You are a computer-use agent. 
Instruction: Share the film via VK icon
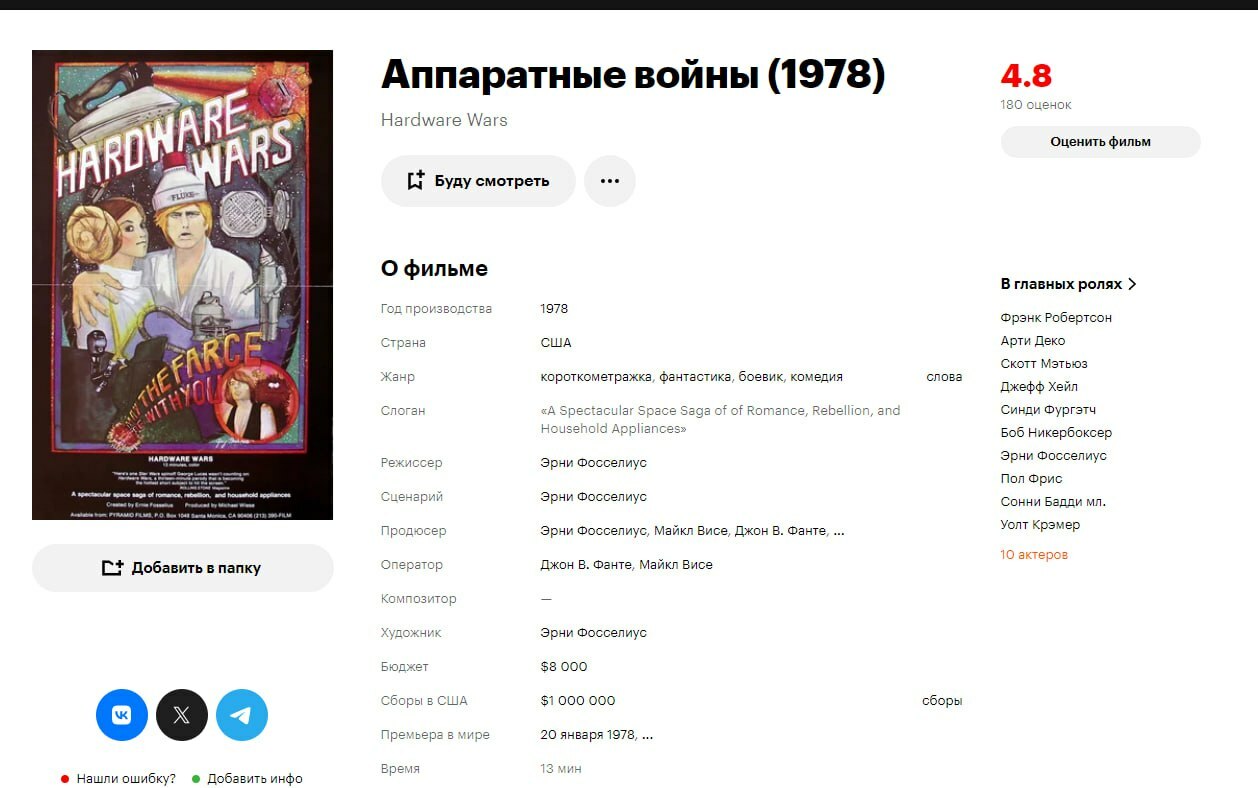coord(122,715)
